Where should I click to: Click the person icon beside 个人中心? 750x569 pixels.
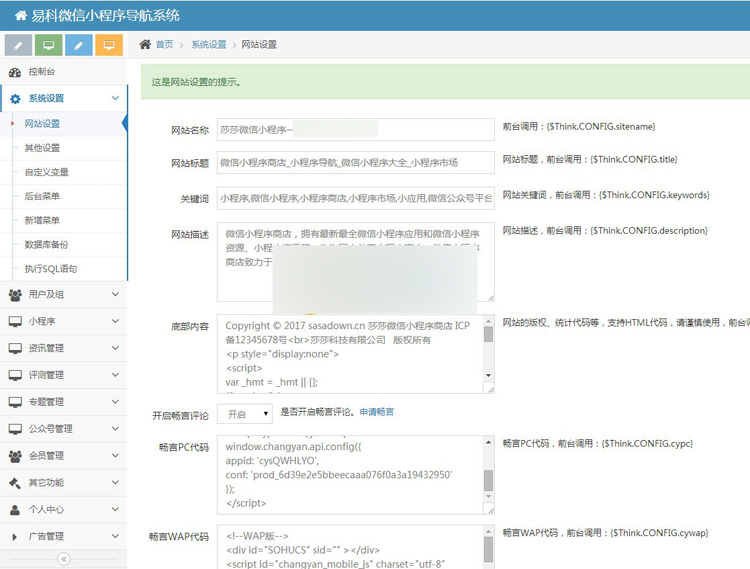pos(15,510)
